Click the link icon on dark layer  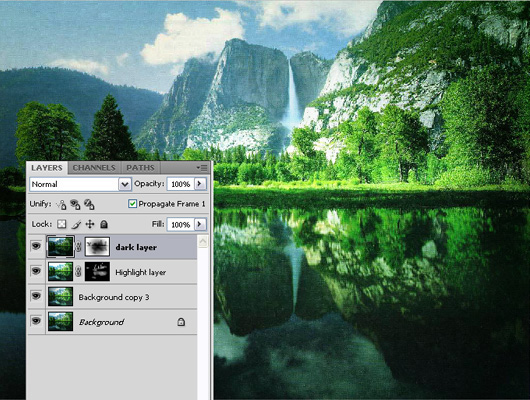point(78,246)
